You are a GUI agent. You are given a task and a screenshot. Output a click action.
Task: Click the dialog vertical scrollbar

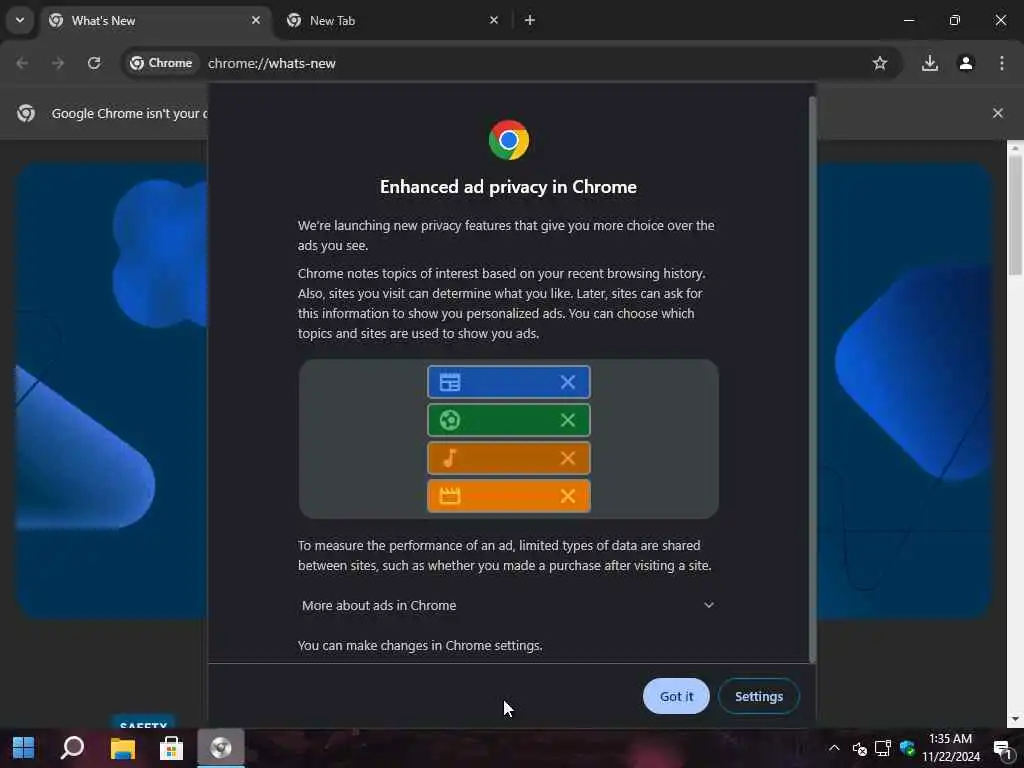click(x=812, y=379)
